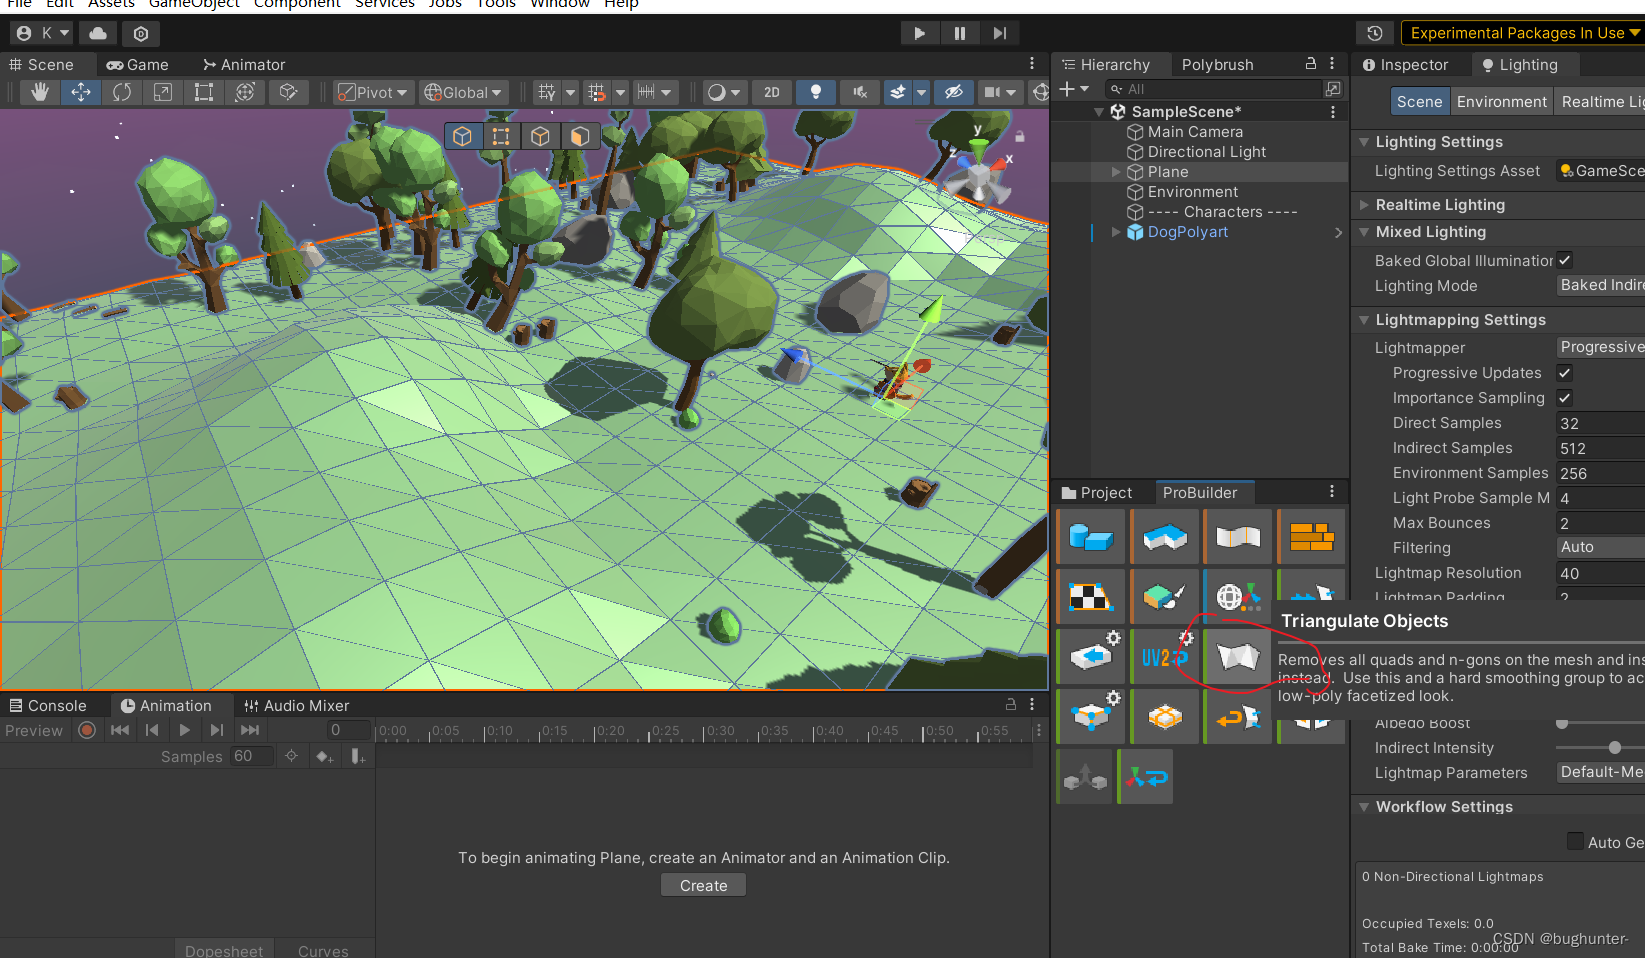
Task: Select Scene lighting button
Action: click(1419, 102)
